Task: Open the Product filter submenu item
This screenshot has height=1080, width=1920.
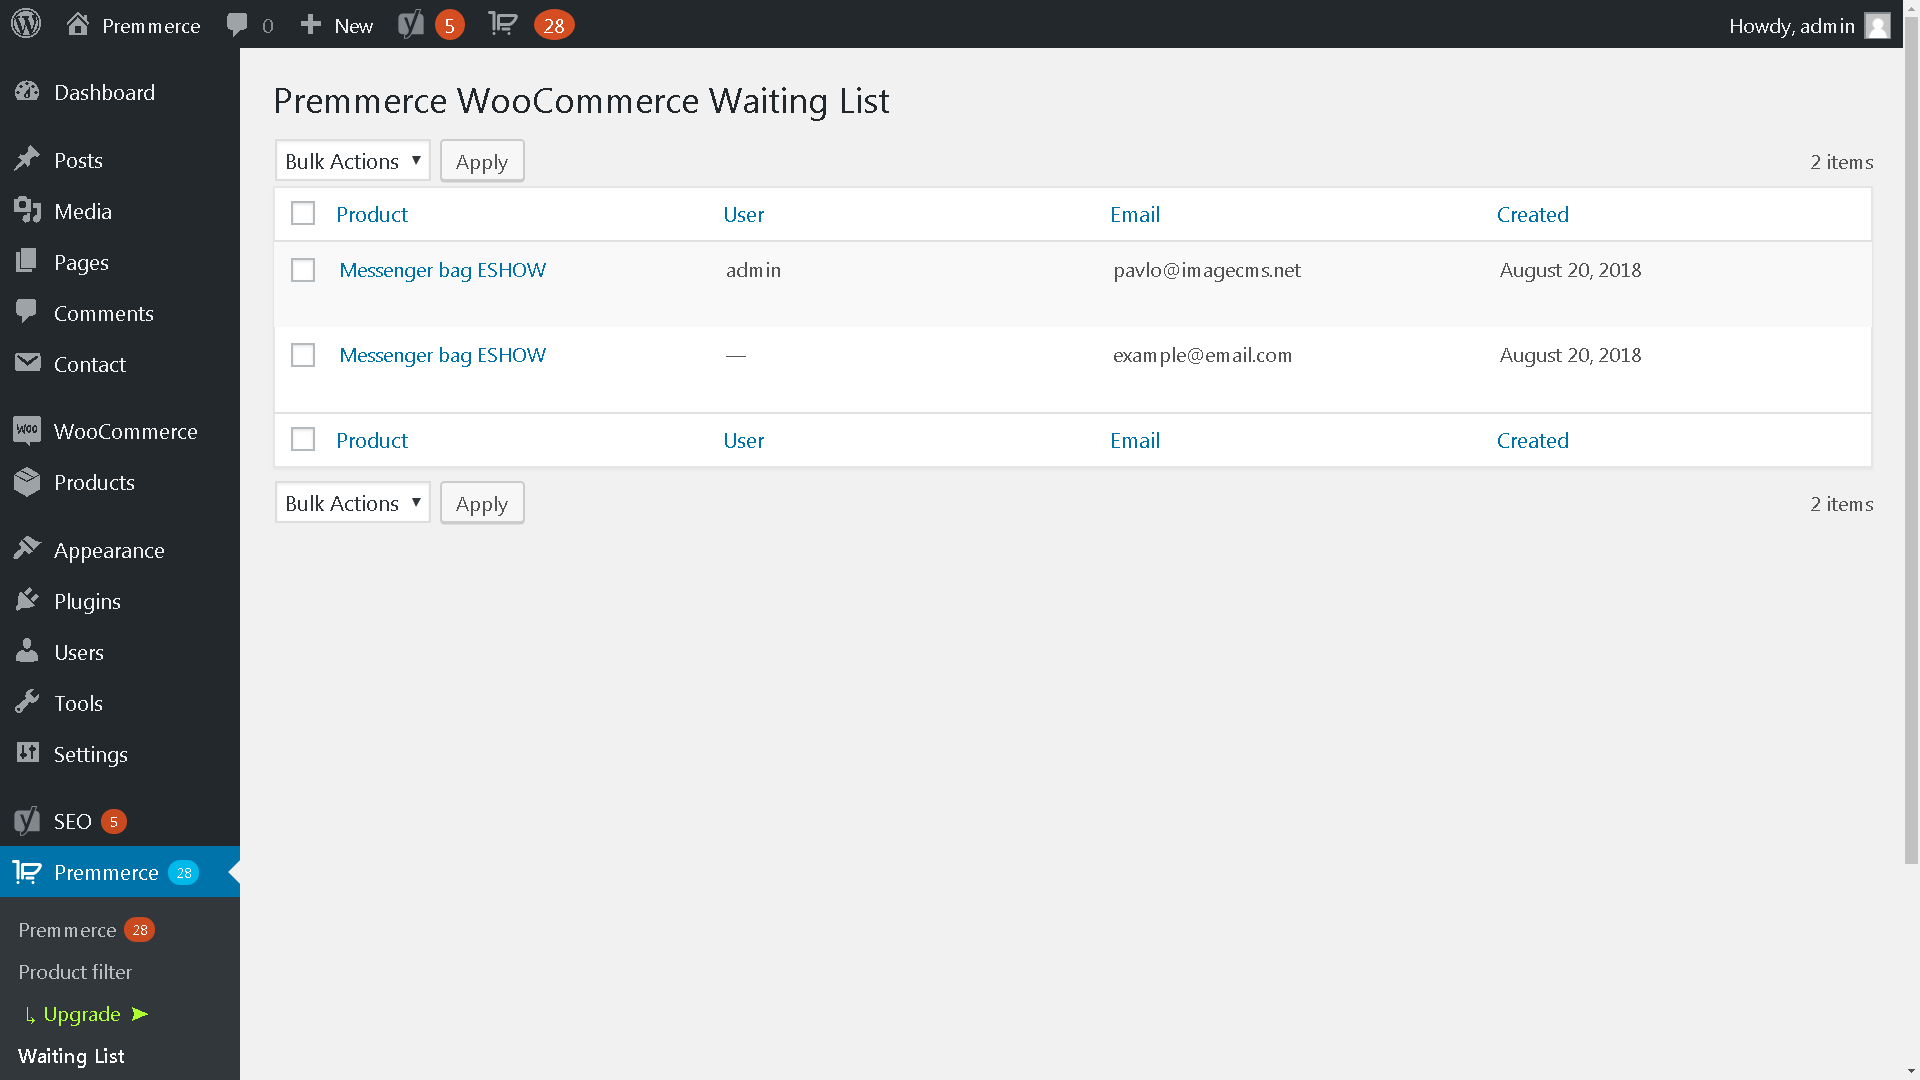Action: click(x=75, y=972)
